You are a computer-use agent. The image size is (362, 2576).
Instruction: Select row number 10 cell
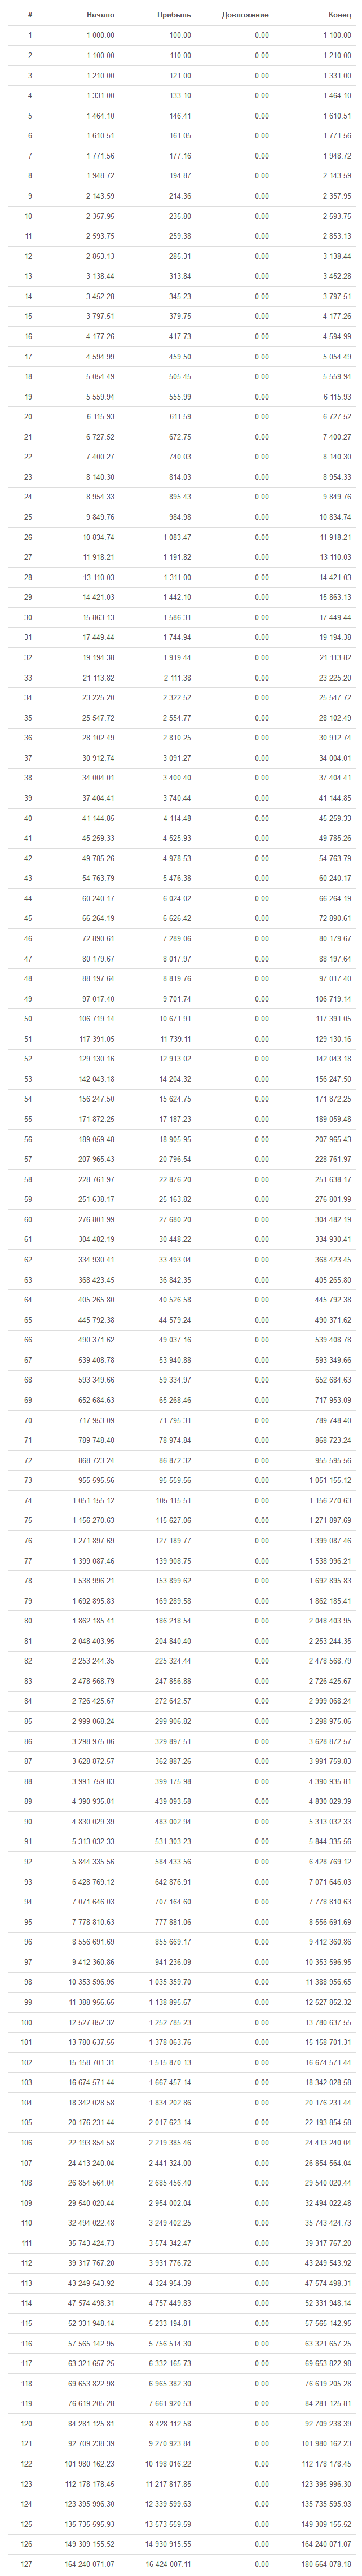click(29, 216)
